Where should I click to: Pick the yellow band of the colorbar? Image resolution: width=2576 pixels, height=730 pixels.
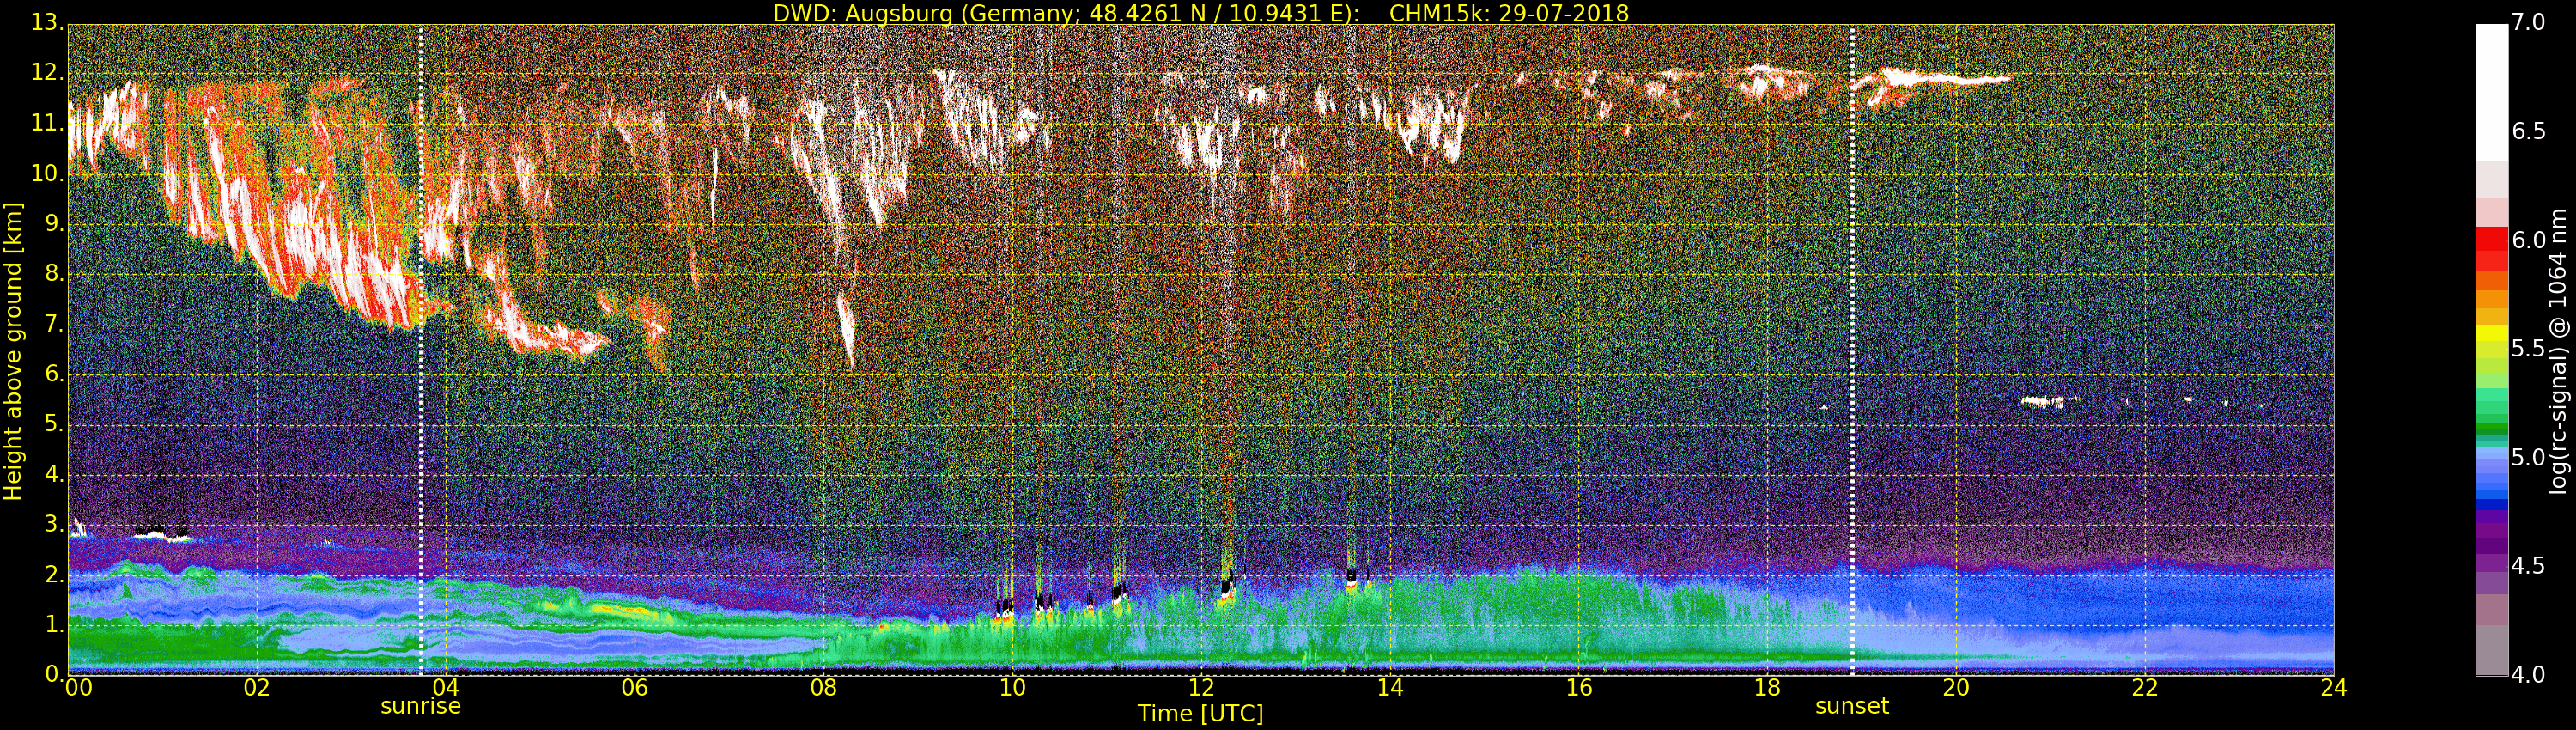coord(2491,333)
